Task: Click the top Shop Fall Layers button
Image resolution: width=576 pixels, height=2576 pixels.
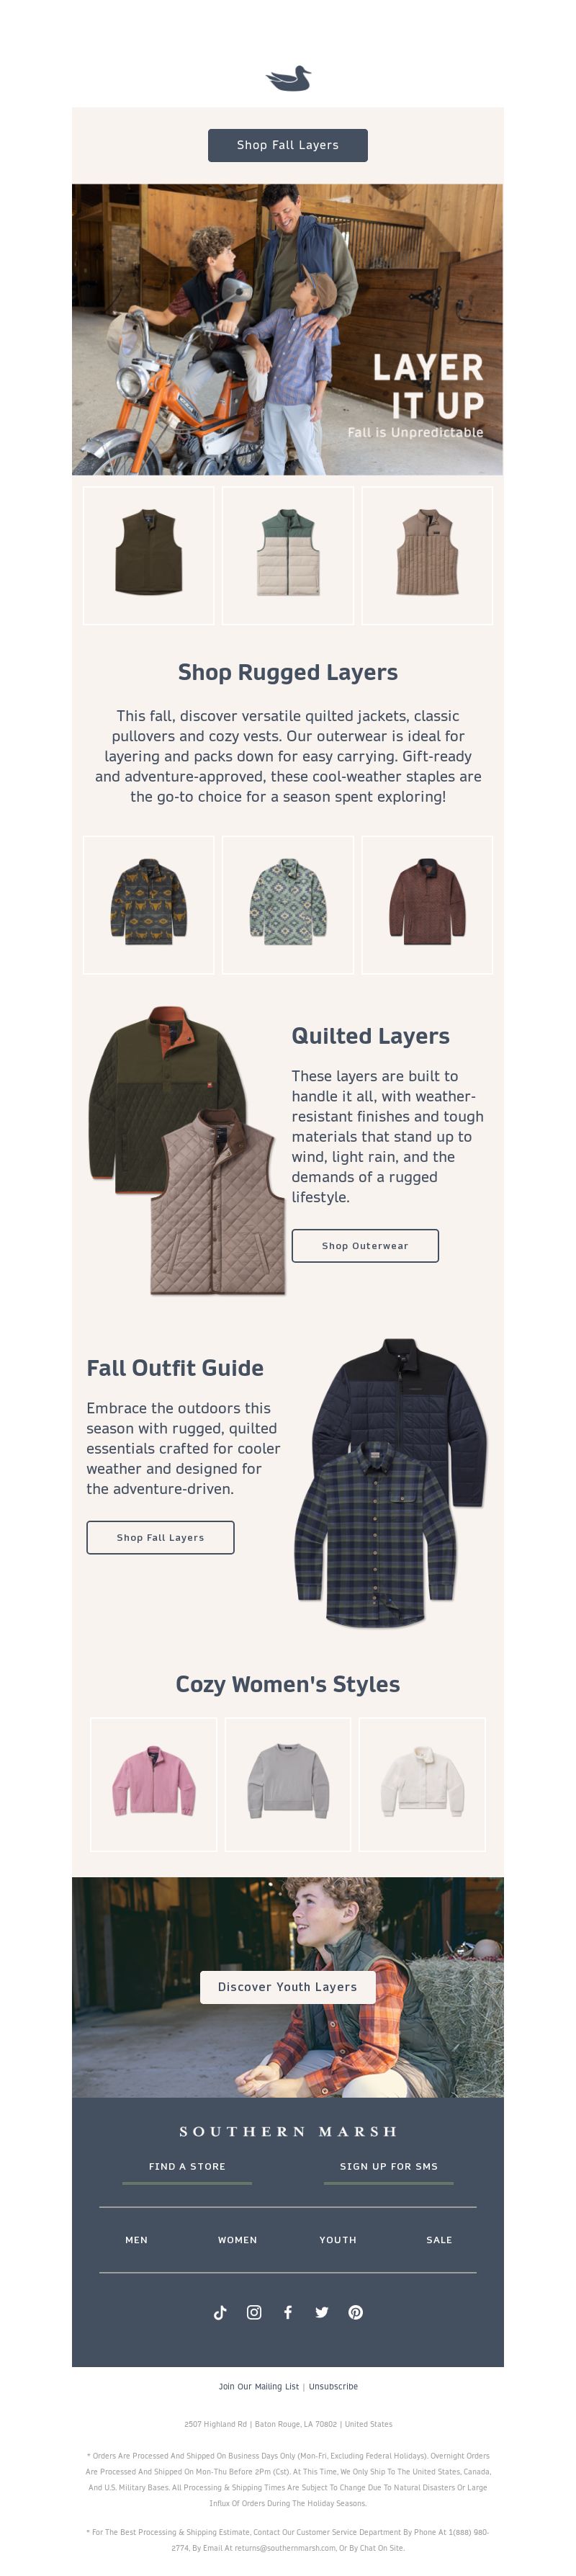Action: [288, 145]
